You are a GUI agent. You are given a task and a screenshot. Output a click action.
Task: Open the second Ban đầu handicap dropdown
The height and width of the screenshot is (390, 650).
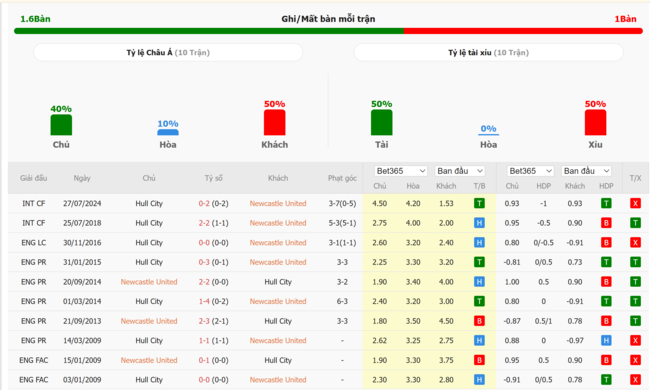click(587, 171)
